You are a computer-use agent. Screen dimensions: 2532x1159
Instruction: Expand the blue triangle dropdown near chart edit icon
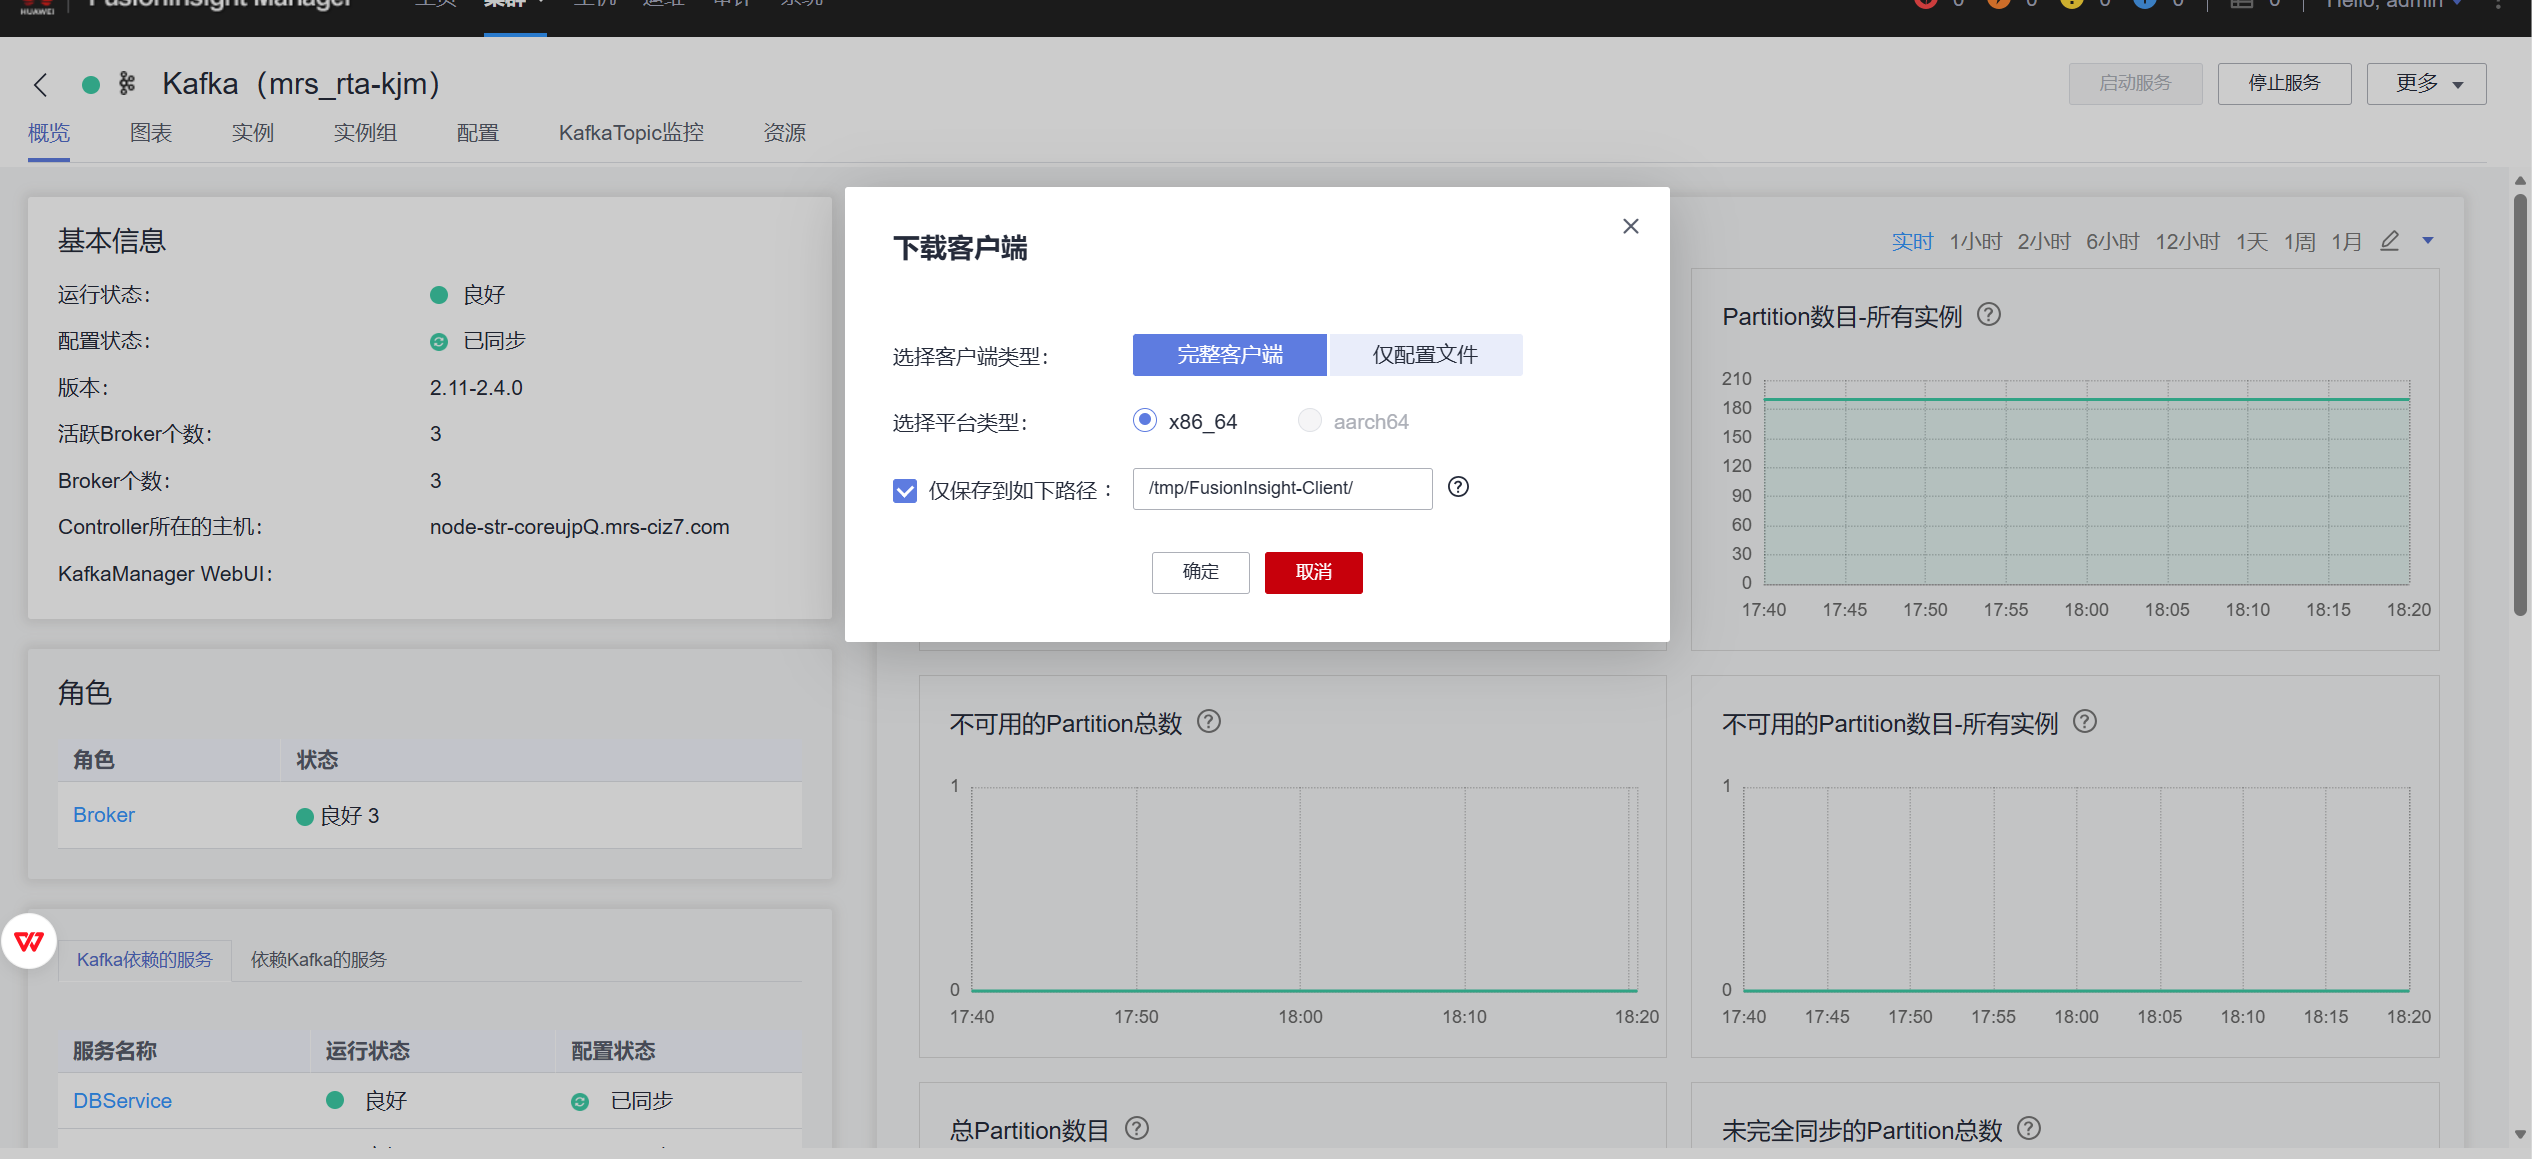pos(2428,241)
